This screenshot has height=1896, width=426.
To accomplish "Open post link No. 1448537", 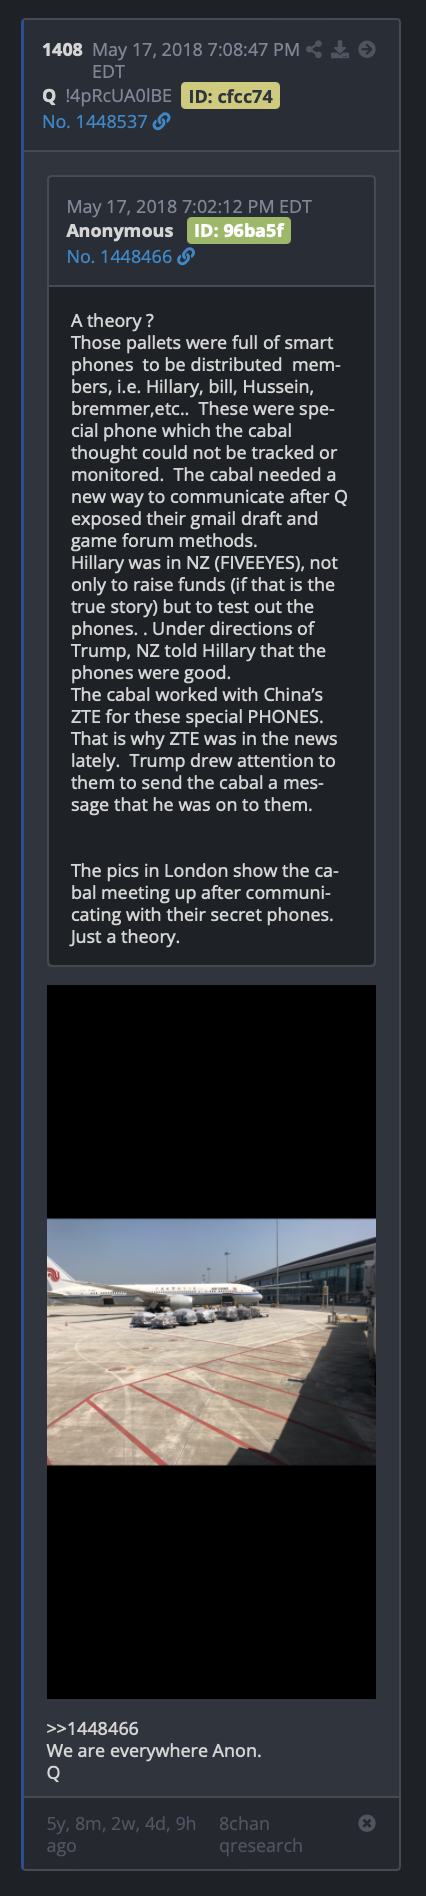I will (95, 121).
